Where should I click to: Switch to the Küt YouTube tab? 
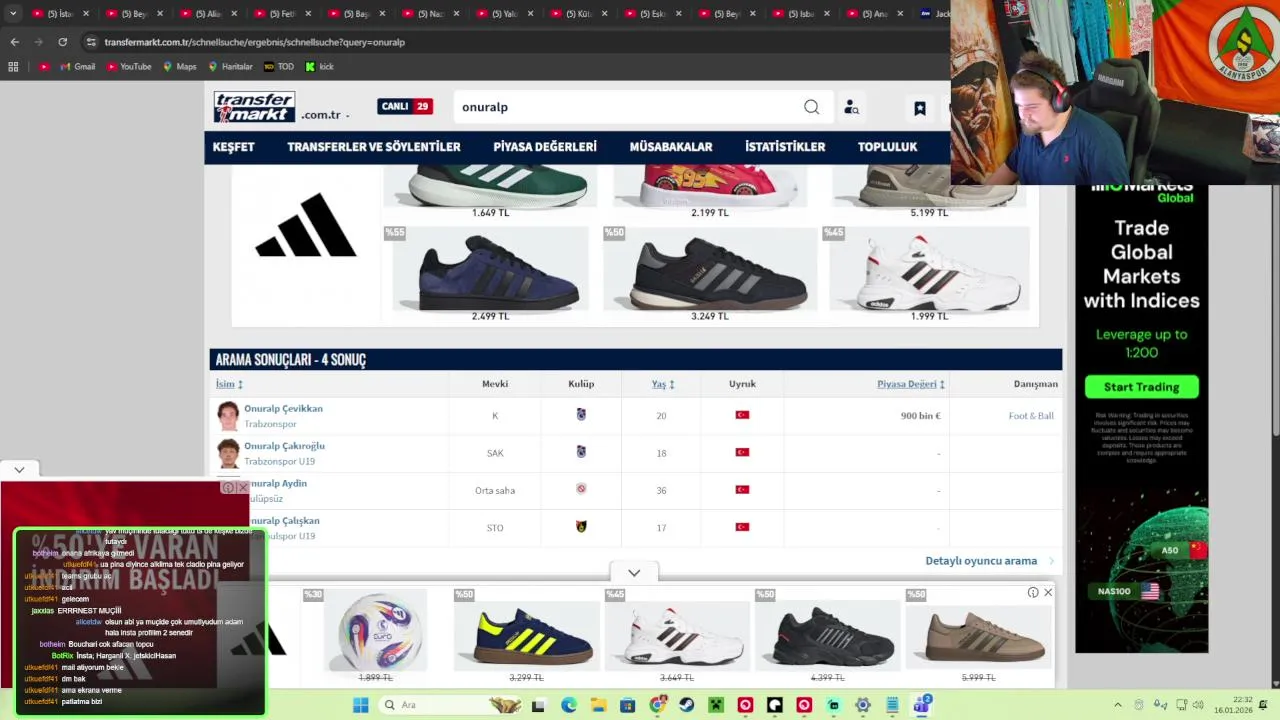click(577, 14)
